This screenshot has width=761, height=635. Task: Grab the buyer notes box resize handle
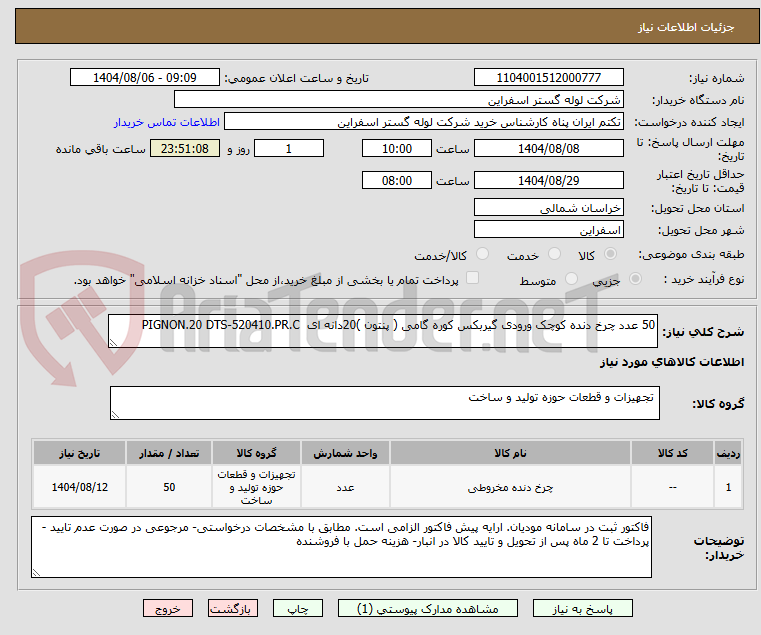[36, 573]
